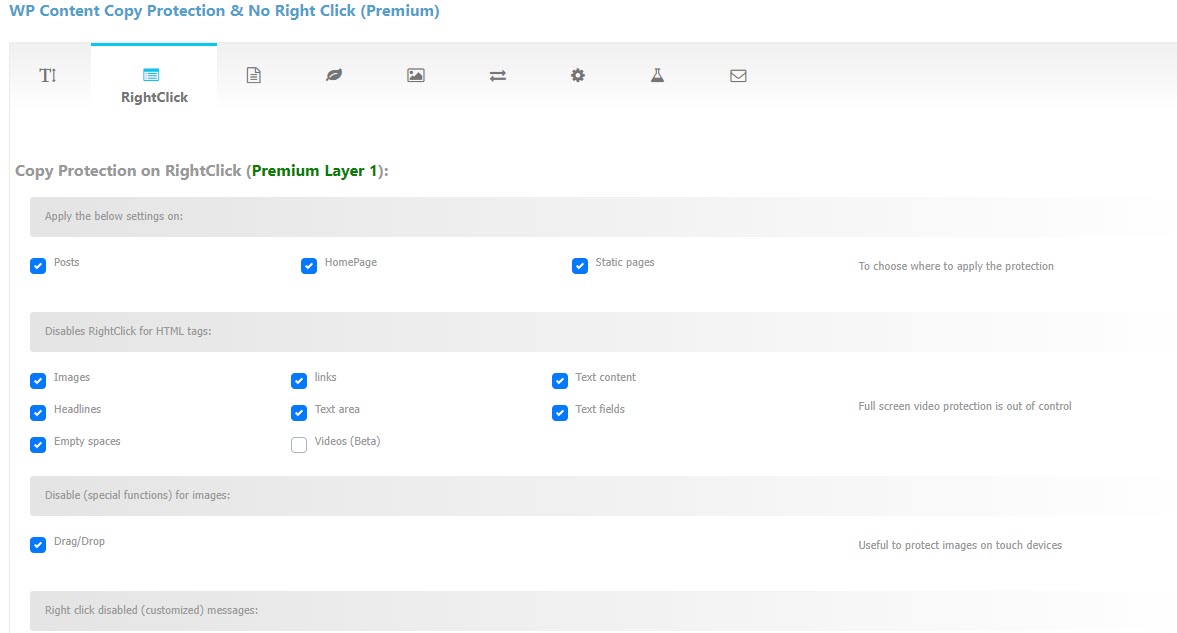Open the document page tab icon
The height and width of the screenshot is (633, 1177).
(x=254, y=75)
